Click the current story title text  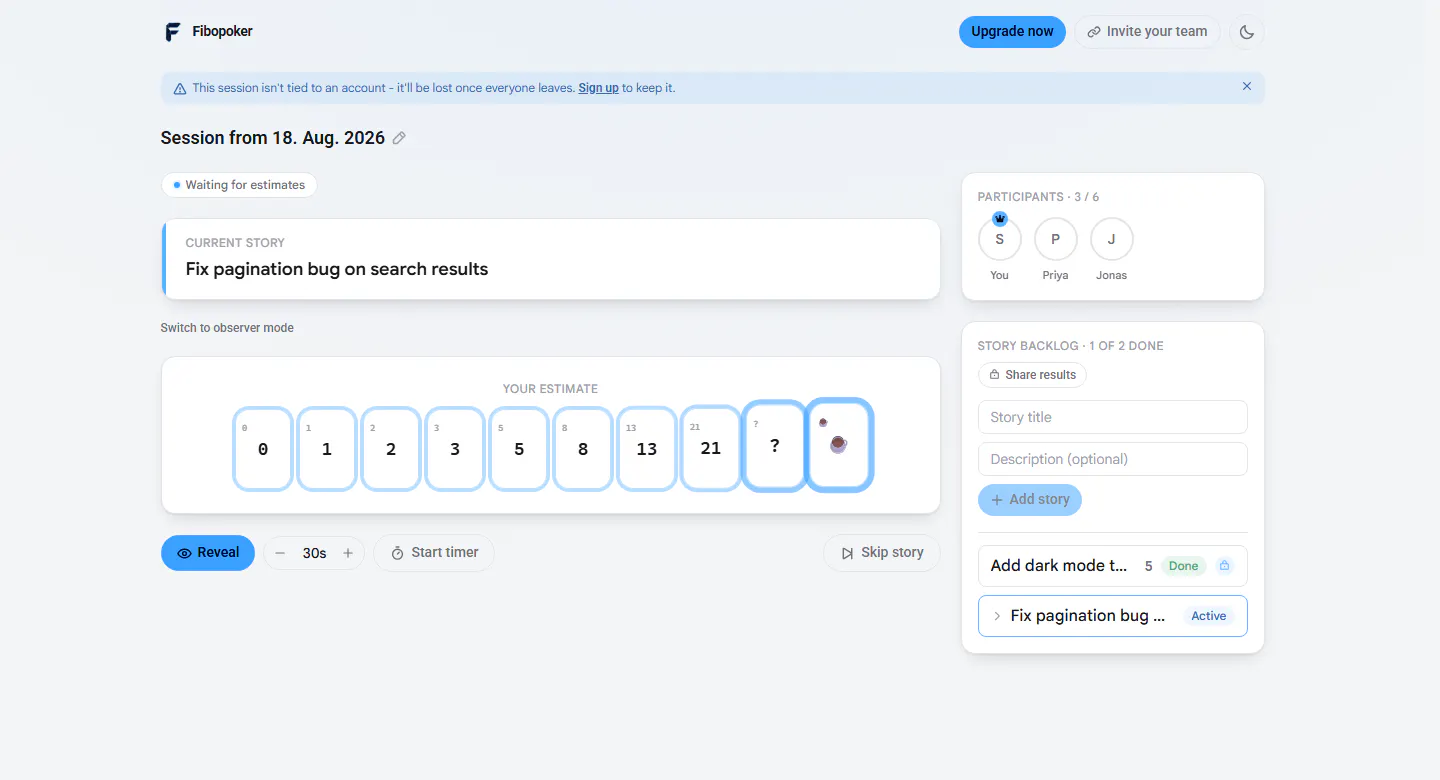tap(337, 269)
